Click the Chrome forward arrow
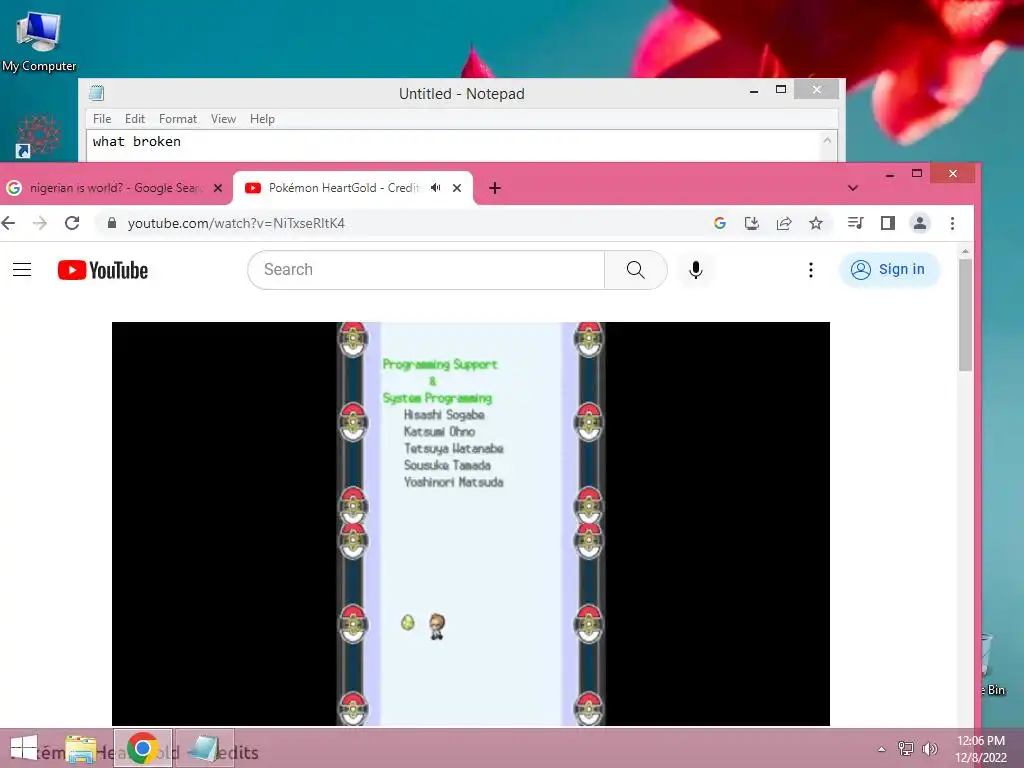This screenshot has width=1024, height=768. [40, 223]
